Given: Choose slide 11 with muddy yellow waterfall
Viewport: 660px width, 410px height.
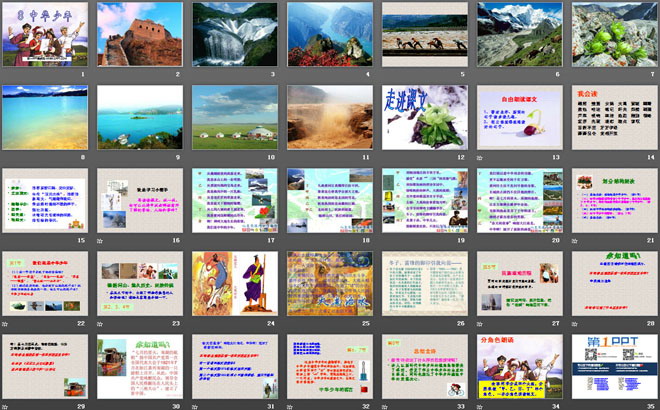Looking at the screenshot, I should pos(329,116).
